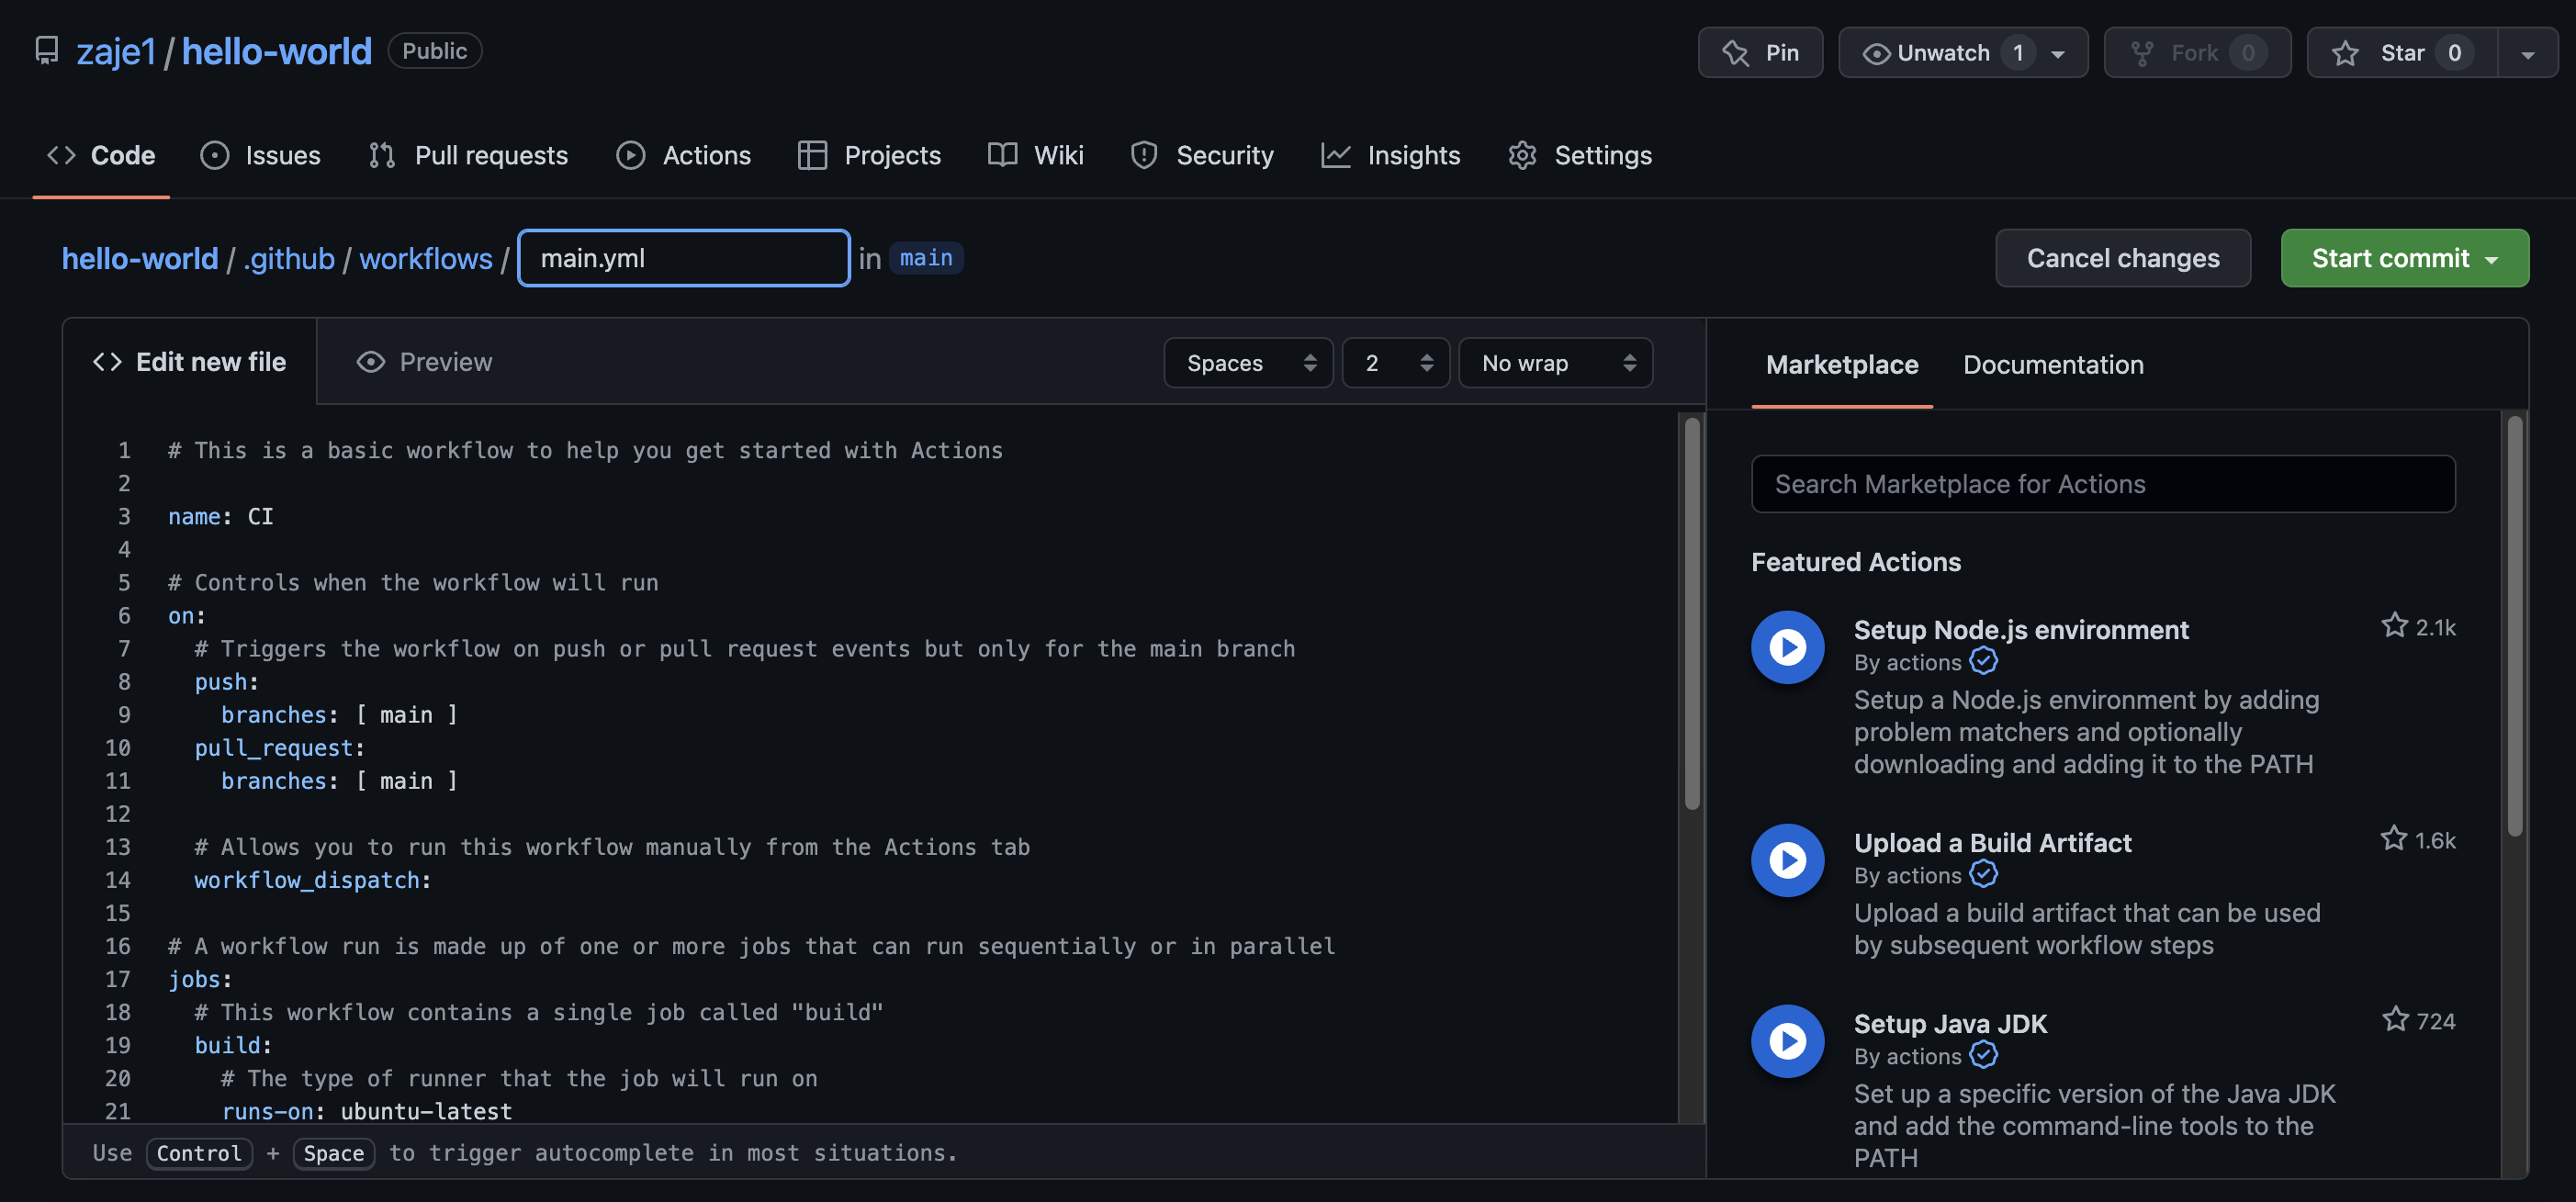Click Setup Java JDK play icon
The height and width of the screenshot is (1202, 2576).
(1788, 1041)
